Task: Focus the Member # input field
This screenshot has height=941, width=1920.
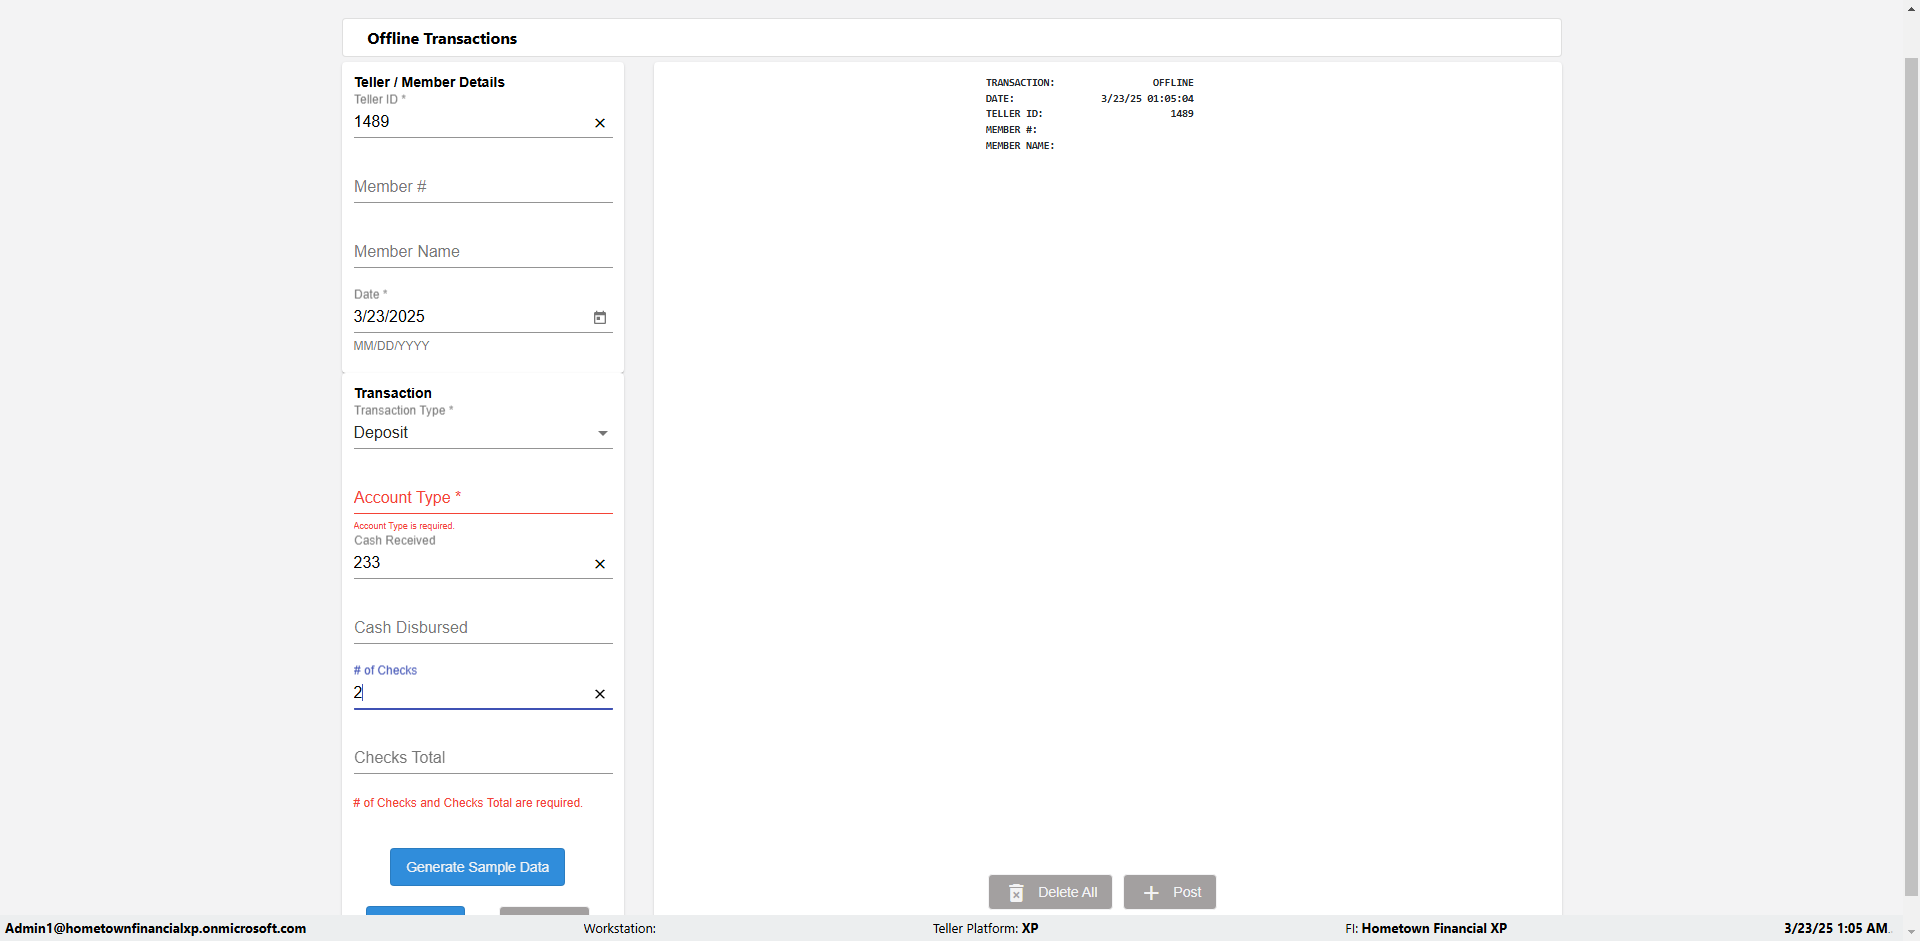Action: click(x=483, y=187)
